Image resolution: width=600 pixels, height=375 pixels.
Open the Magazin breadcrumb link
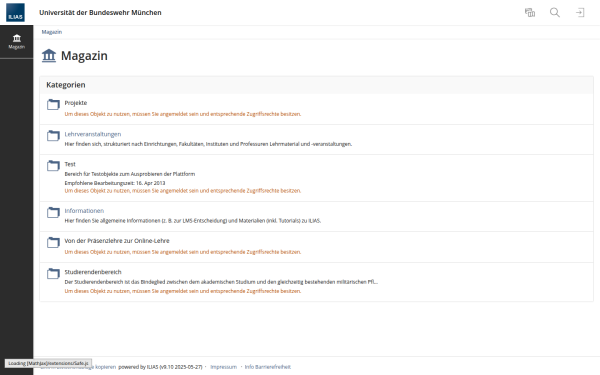coord(52,32)
